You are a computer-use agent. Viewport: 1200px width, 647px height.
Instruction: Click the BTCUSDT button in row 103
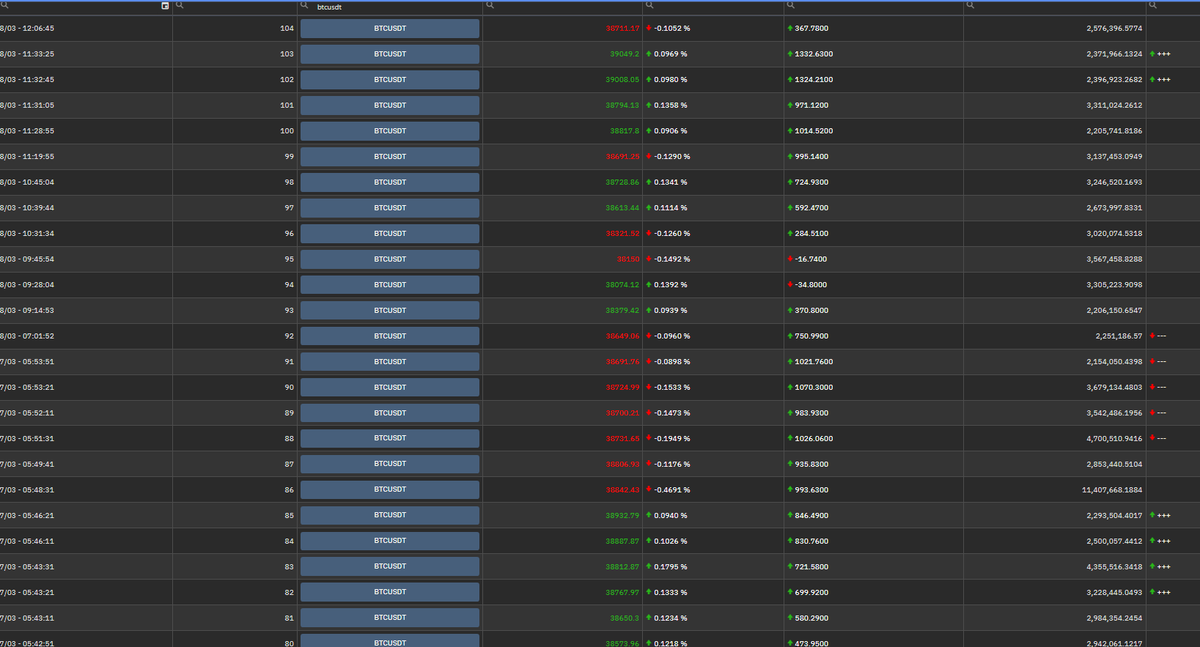(x=390, y=54)
